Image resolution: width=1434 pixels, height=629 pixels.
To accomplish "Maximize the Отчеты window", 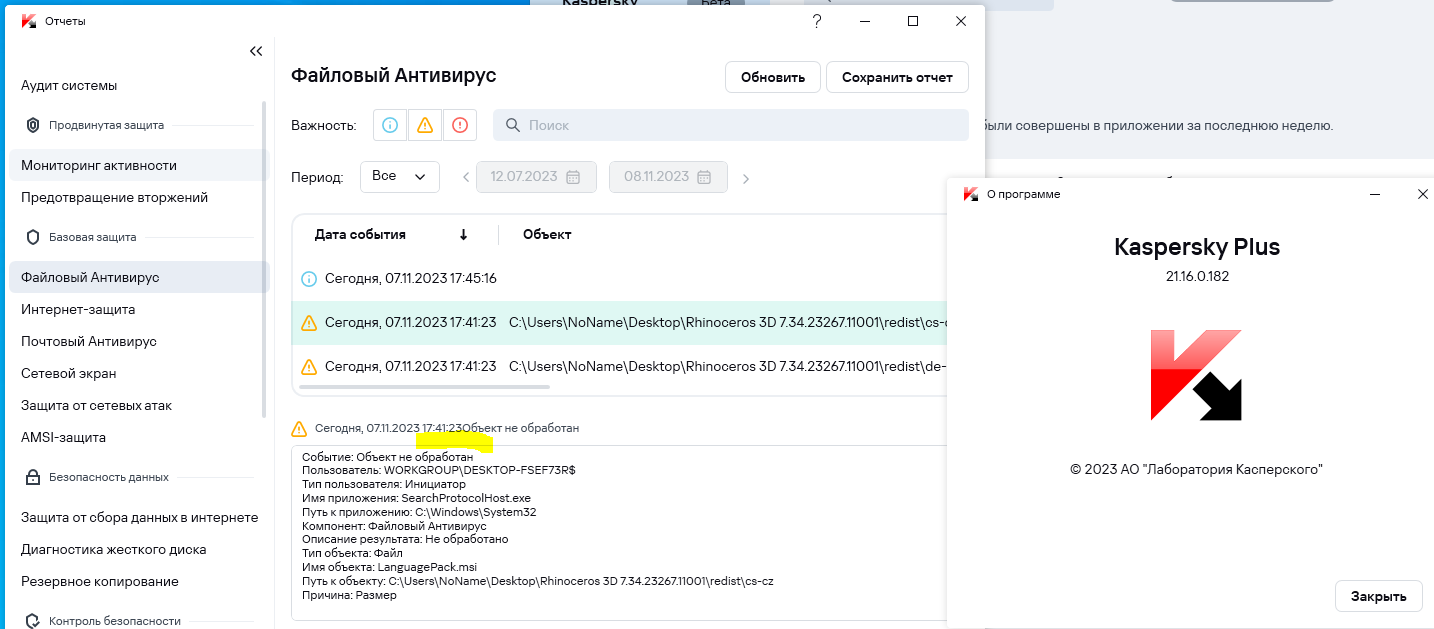I will 913,21.
